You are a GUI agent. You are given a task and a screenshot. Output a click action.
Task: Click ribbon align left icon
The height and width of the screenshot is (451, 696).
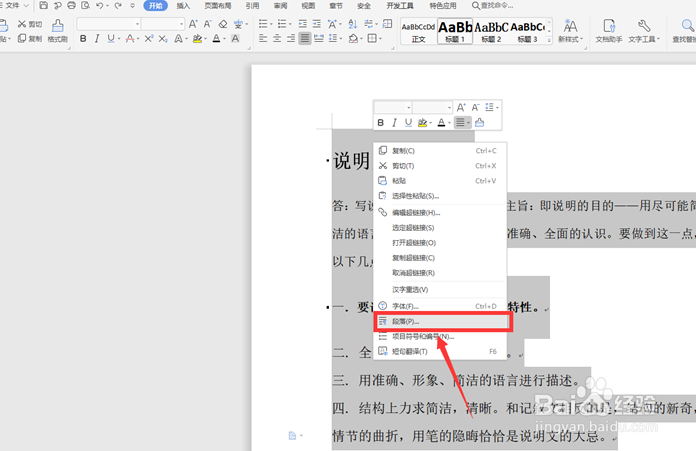coord(263,39)
